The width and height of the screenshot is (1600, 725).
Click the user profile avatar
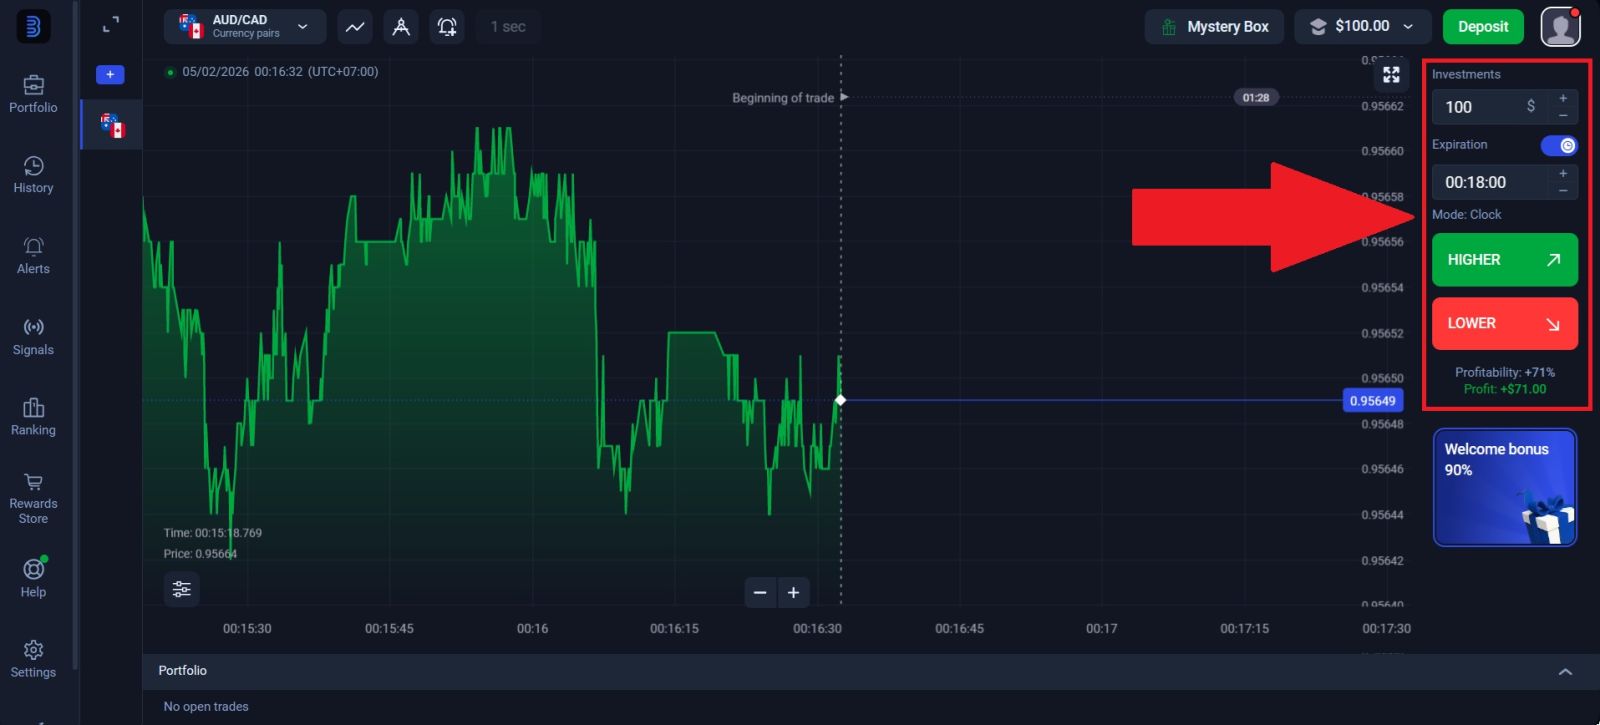[1560, 27]
